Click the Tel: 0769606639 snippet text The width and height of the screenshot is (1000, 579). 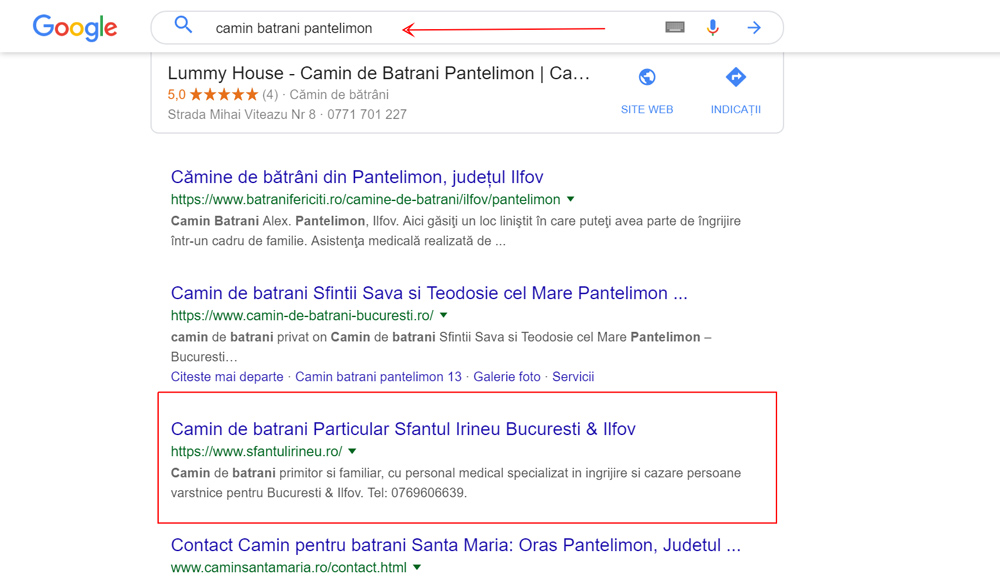[417, 493]
